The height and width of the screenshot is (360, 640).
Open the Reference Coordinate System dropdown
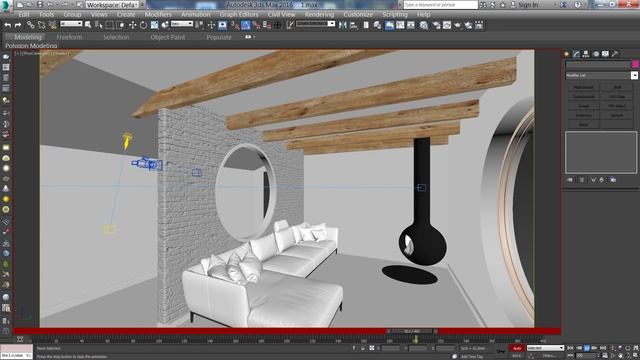click(182, 24)
